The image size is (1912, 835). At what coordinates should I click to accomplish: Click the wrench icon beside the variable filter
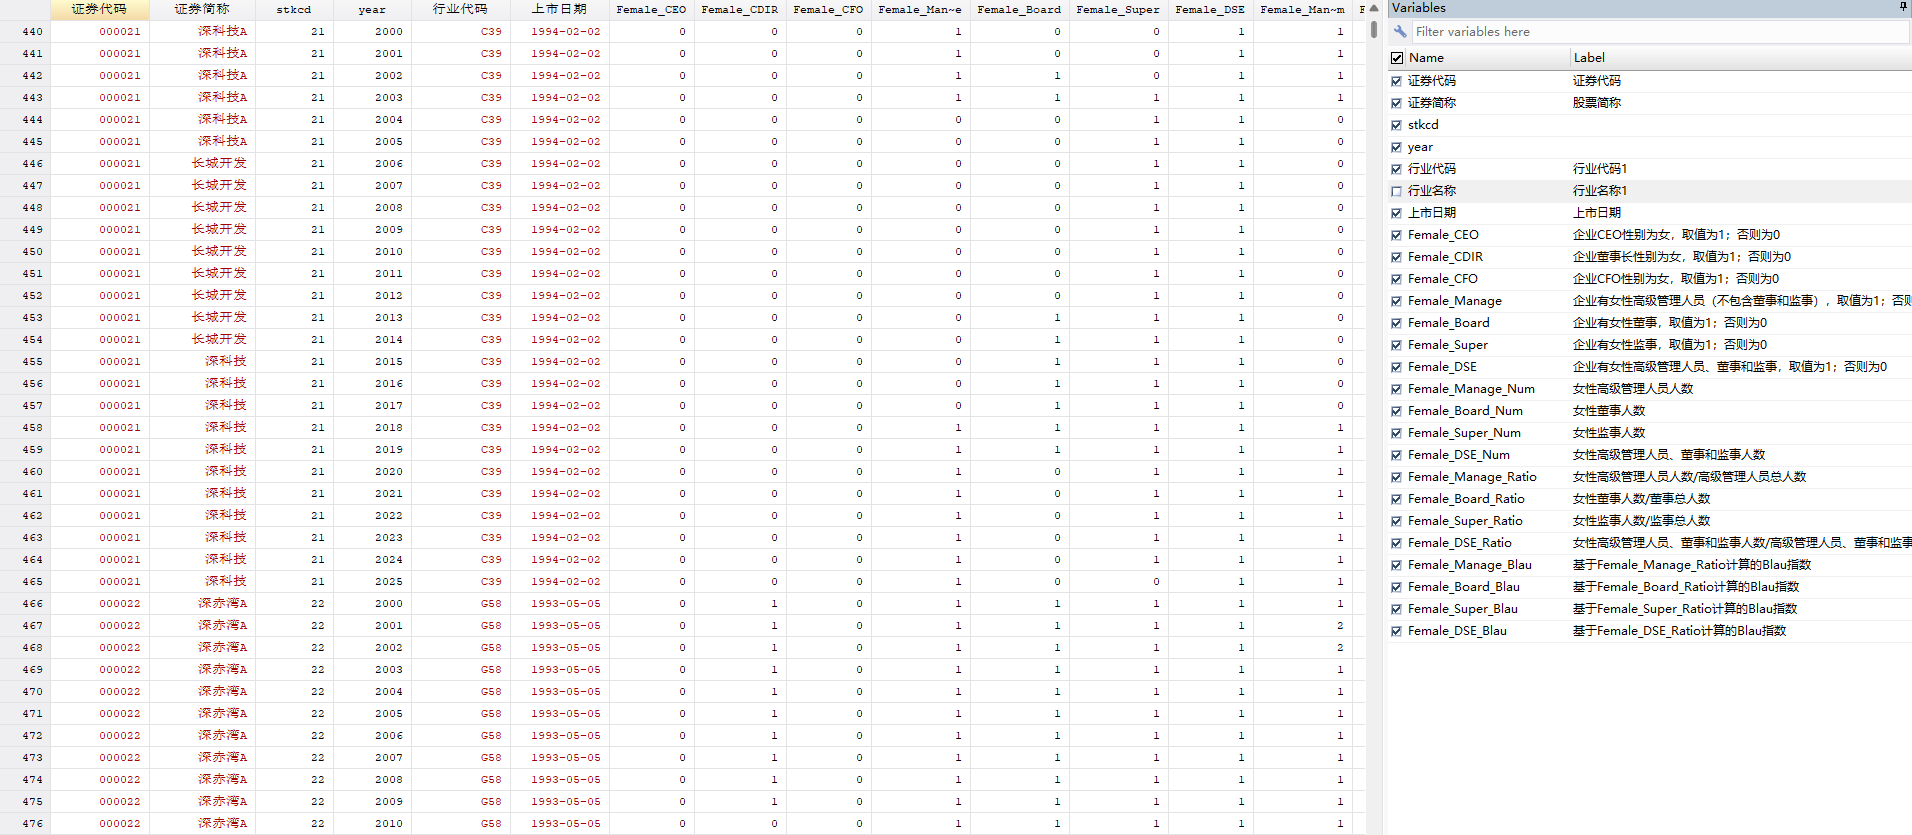(1400, 32)
